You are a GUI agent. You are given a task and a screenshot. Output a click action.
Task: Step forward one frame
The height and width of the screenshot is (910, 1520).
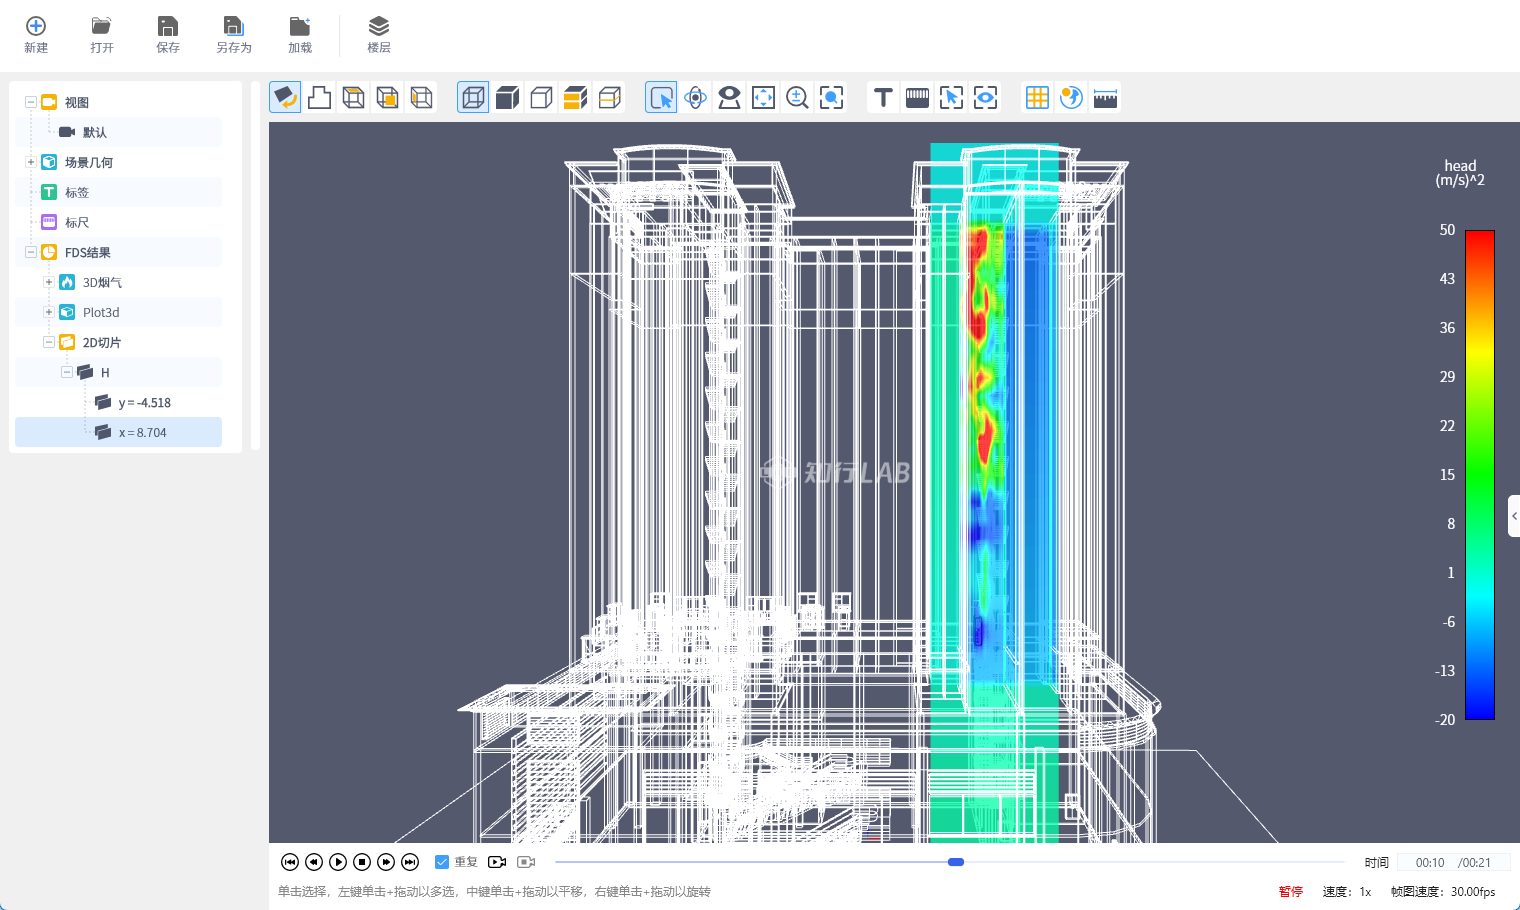click(386, 862)
